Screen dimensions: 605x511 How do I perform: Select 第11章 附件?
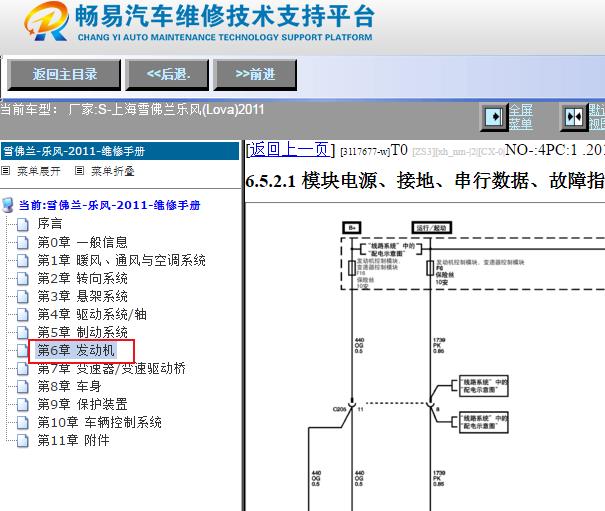[73, 440]
